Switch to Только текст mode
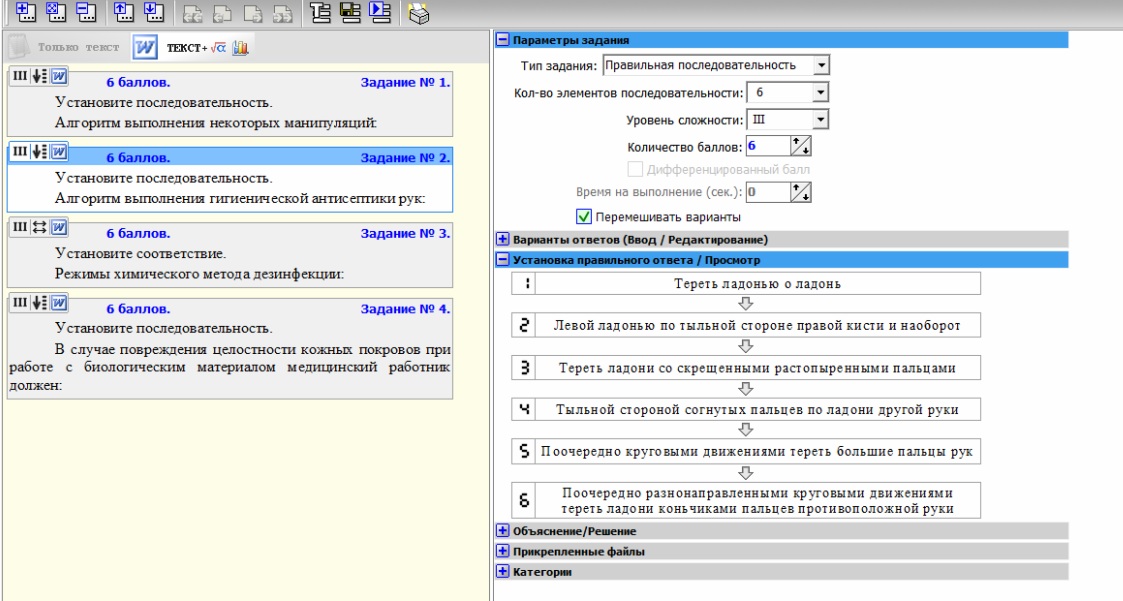The height and width of the screenshot is (601, 1123). 78,47
